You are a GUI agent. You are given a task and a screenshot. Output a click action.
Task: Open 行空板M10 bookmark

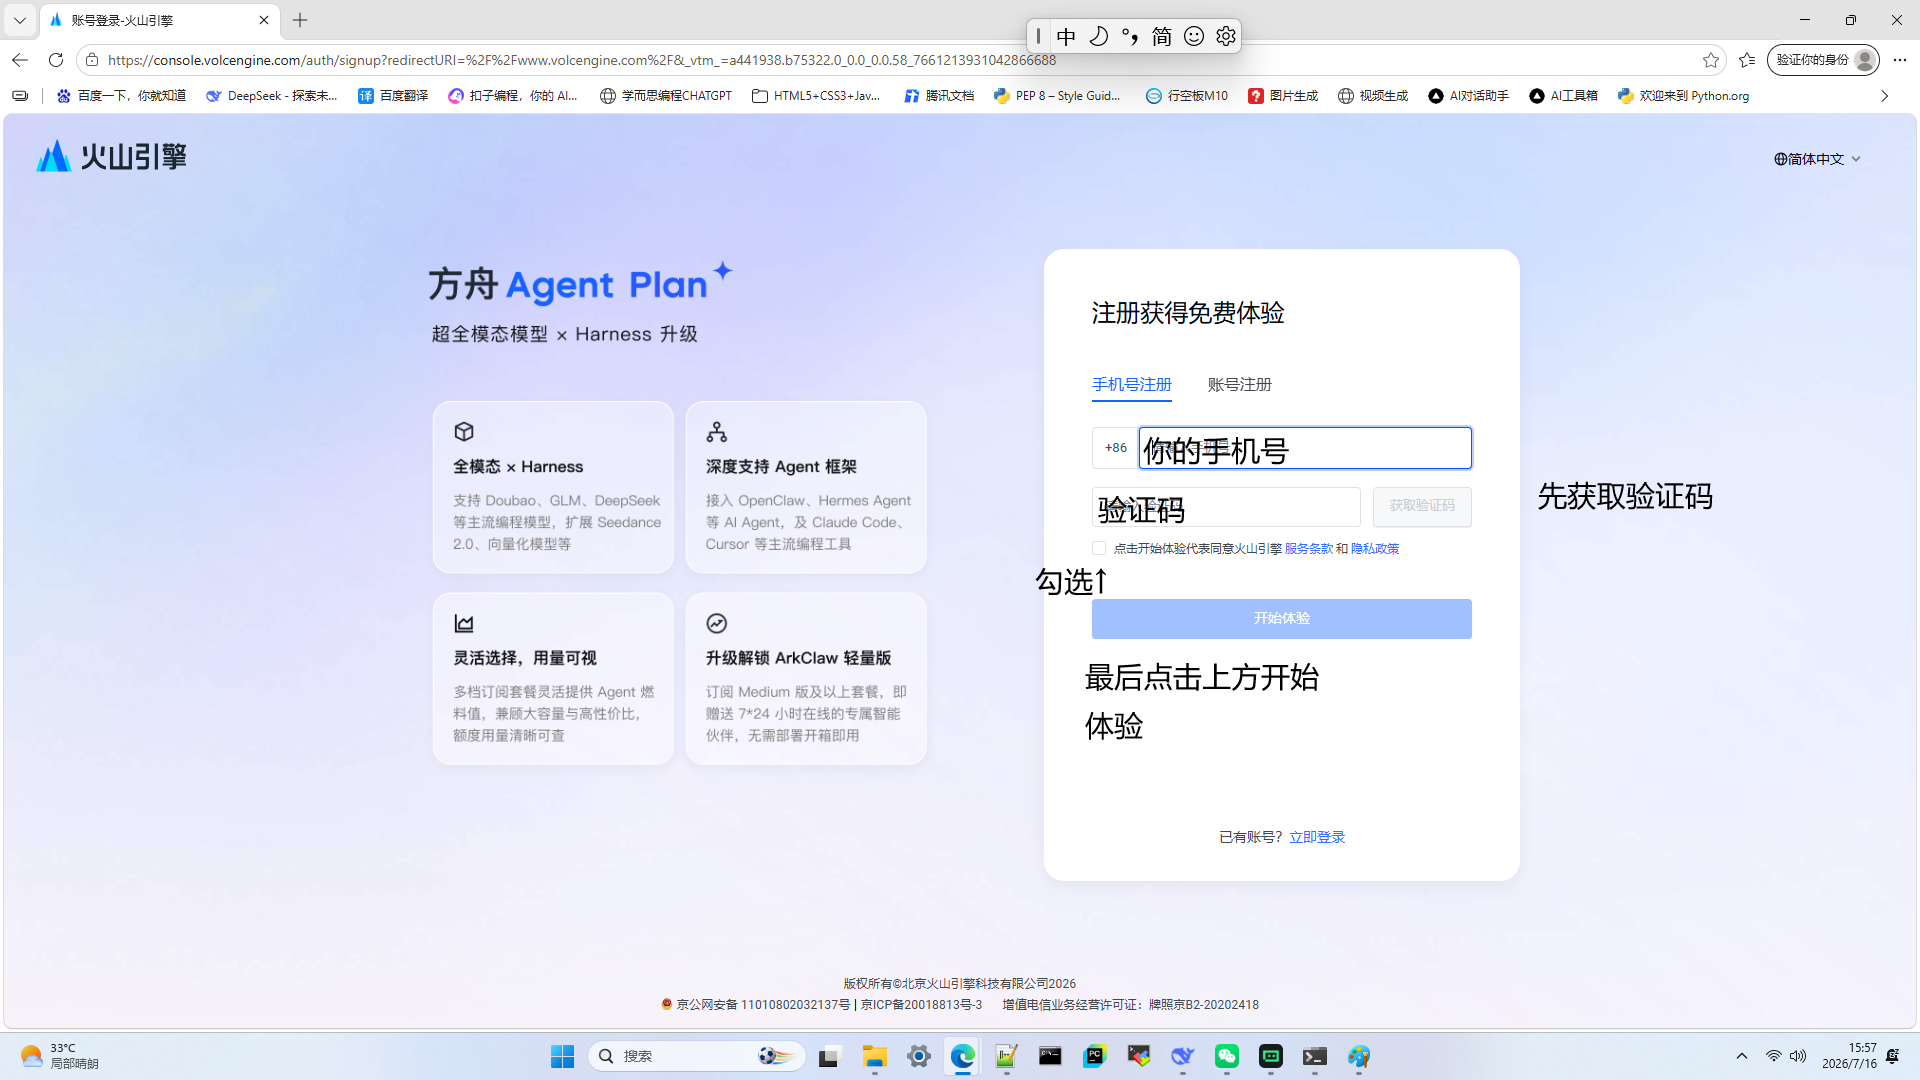[1187, 96]
